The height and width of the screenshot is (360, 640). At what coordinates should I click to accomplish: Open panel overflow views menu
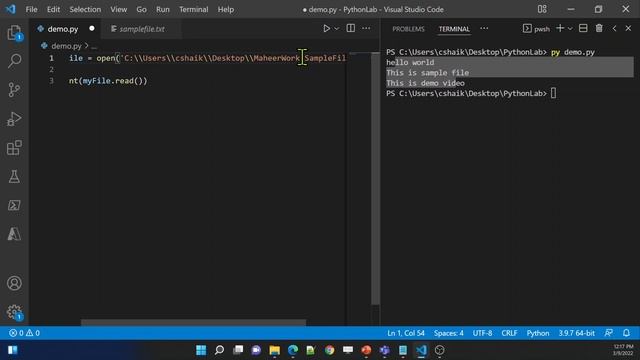coord(484,29)
